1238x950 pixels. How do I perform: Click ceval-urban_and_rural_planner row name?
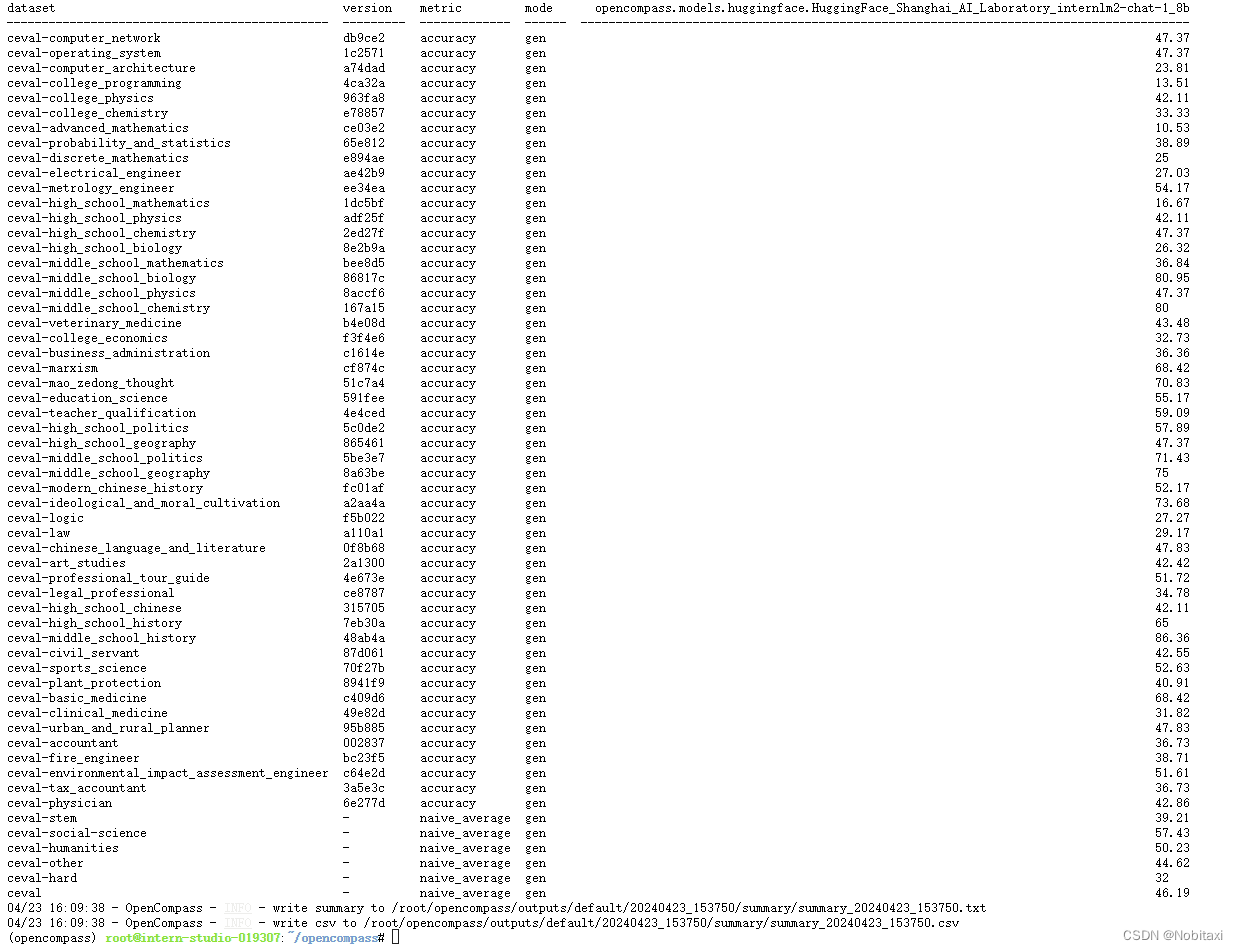click(108, 728)
